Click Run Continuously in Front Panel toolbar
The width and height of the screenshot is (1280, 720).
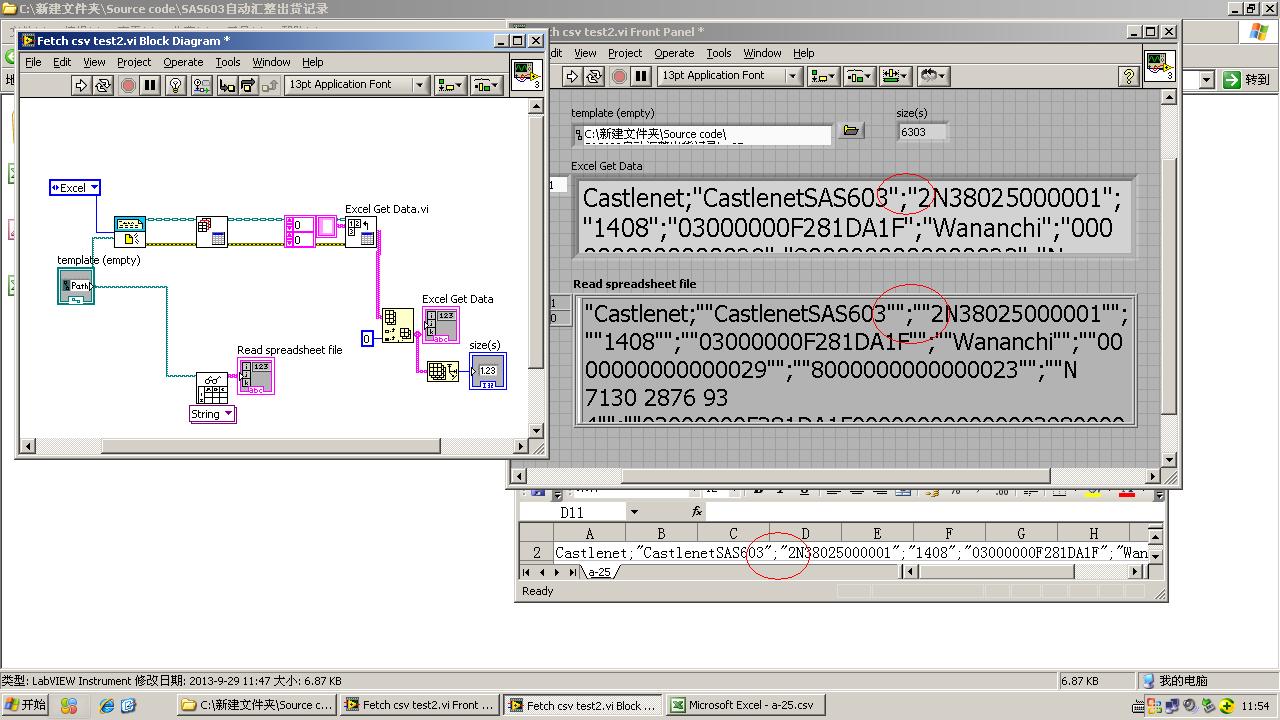coord(594,76)
